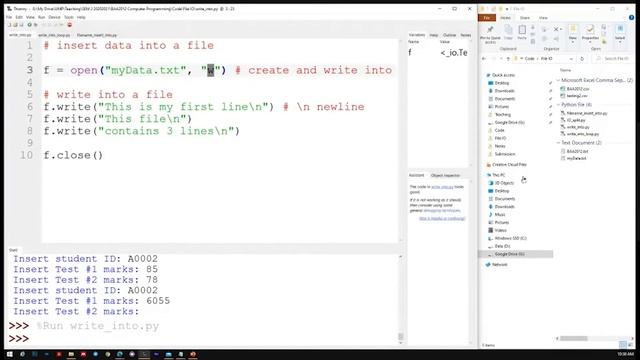Click the Explorer Up one level arrow
The image size is (640, 360).
click(508, 59)
